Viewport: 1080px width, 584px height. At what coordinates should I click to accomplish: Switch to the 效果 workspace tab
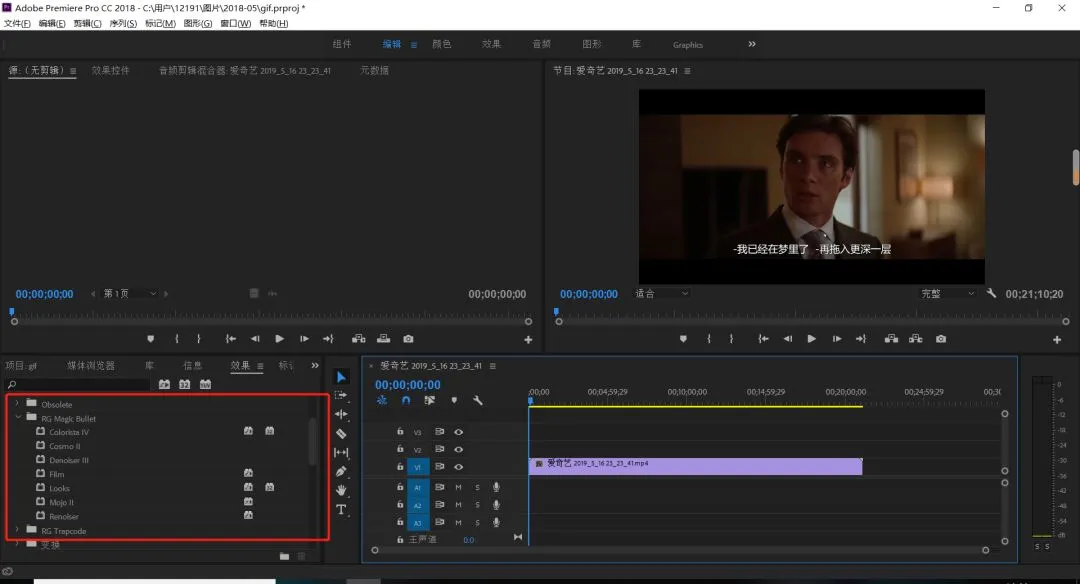[x=491, y=44]
